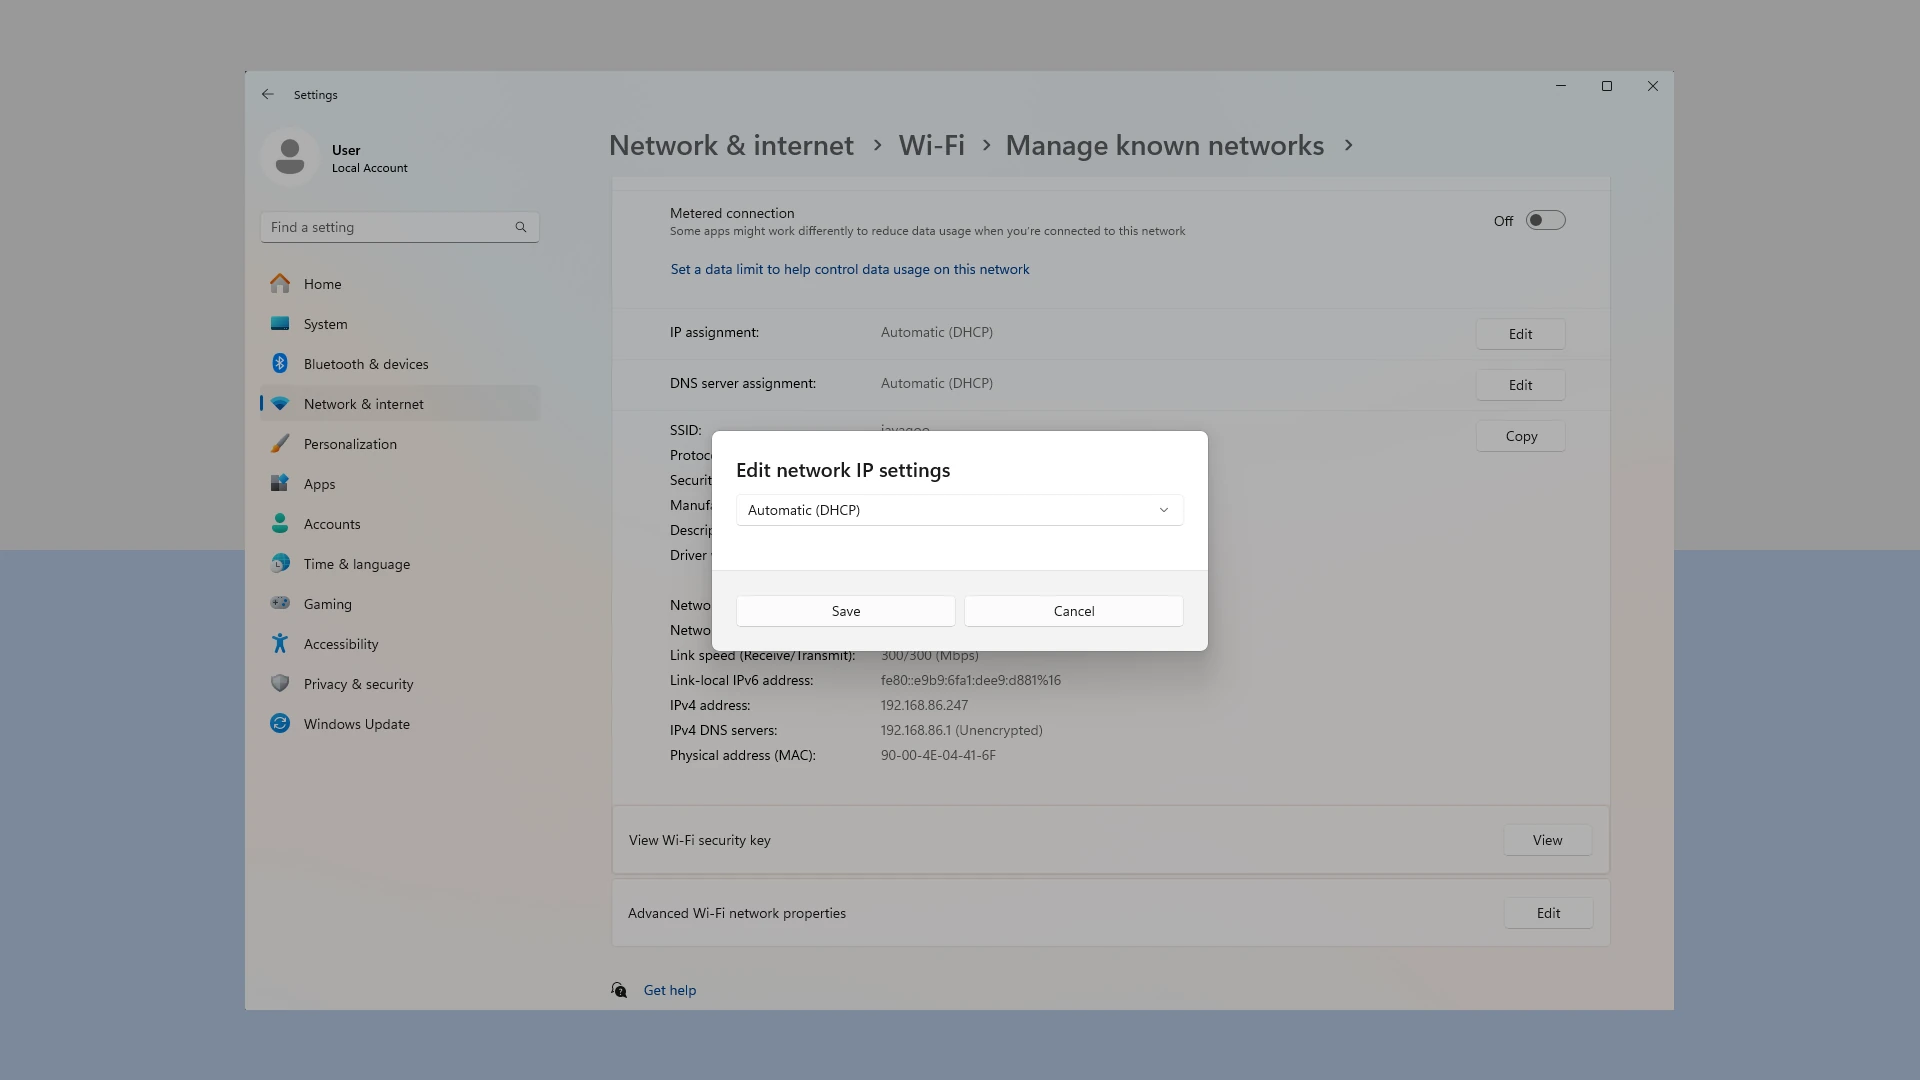Click Save button in IP settings dialog
Image resolution: width=1920 pixels, height=1080 pixels.
click(x=845, y=611)
